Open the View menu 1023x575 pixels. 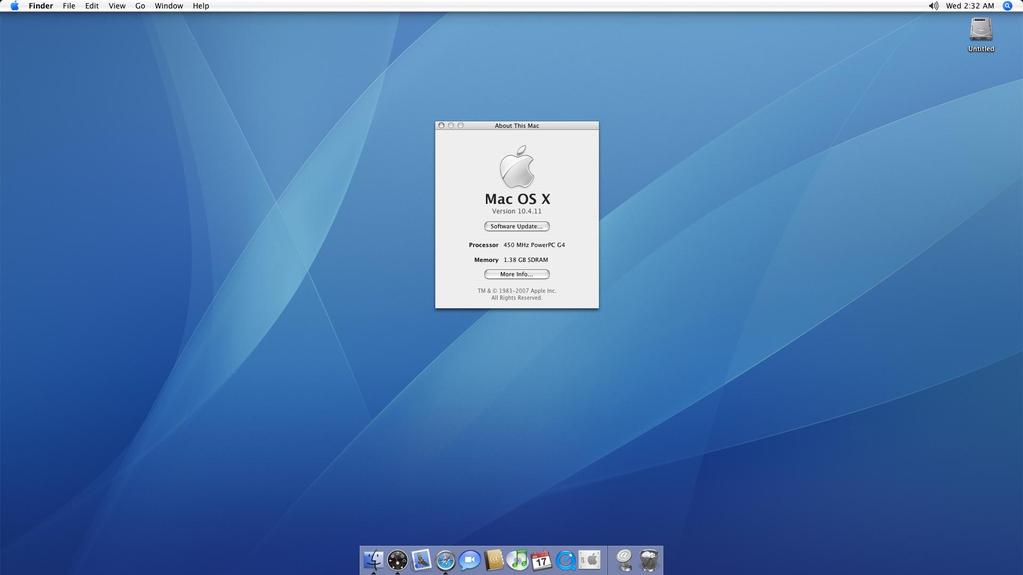(117, 6)
